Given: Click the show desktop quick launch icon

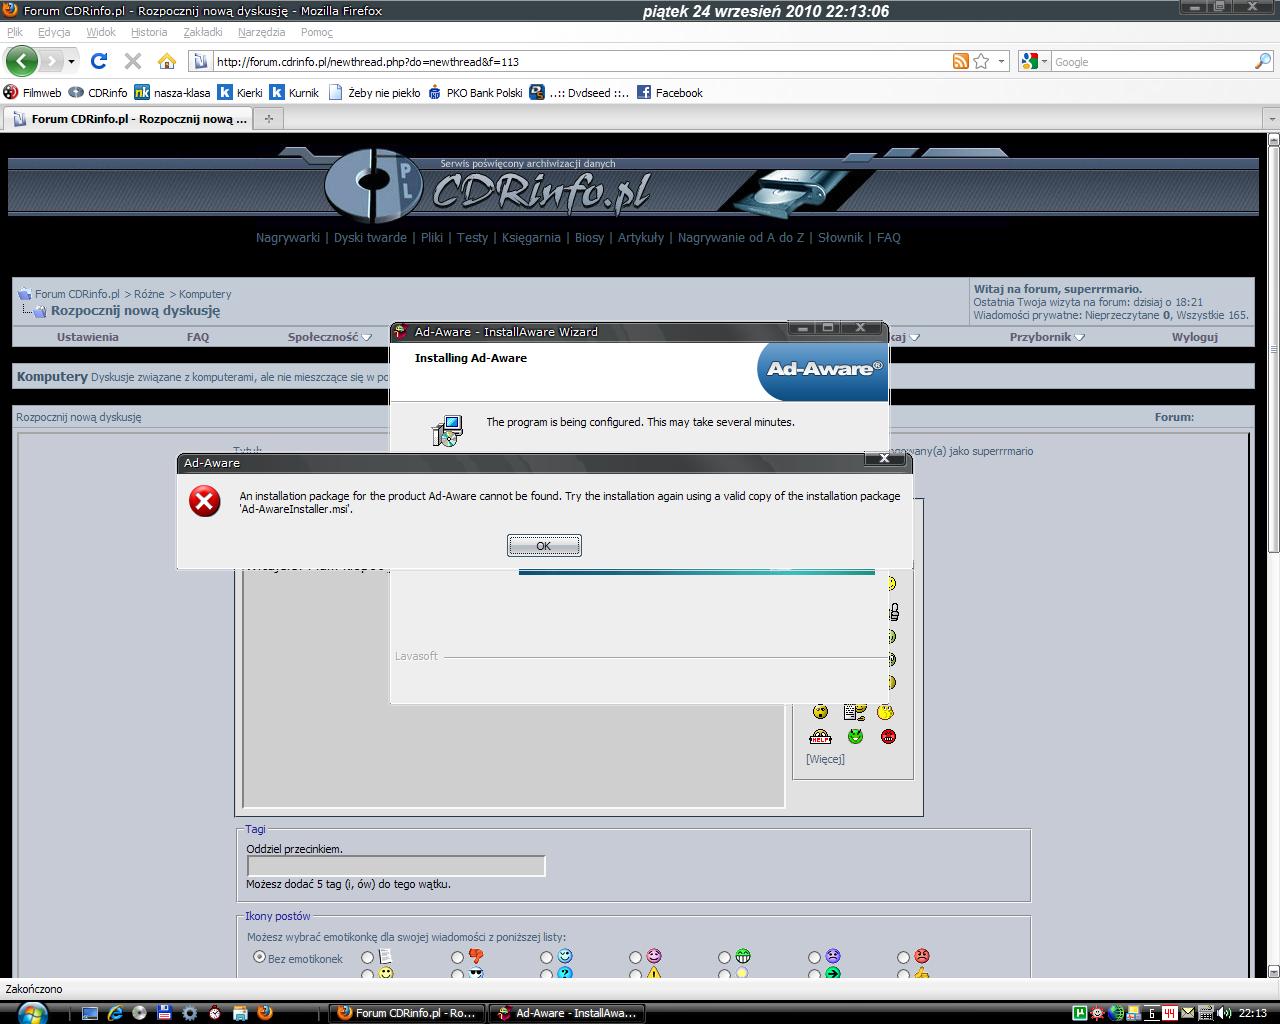Looking at the screenshot, I should coord(90,1013).
